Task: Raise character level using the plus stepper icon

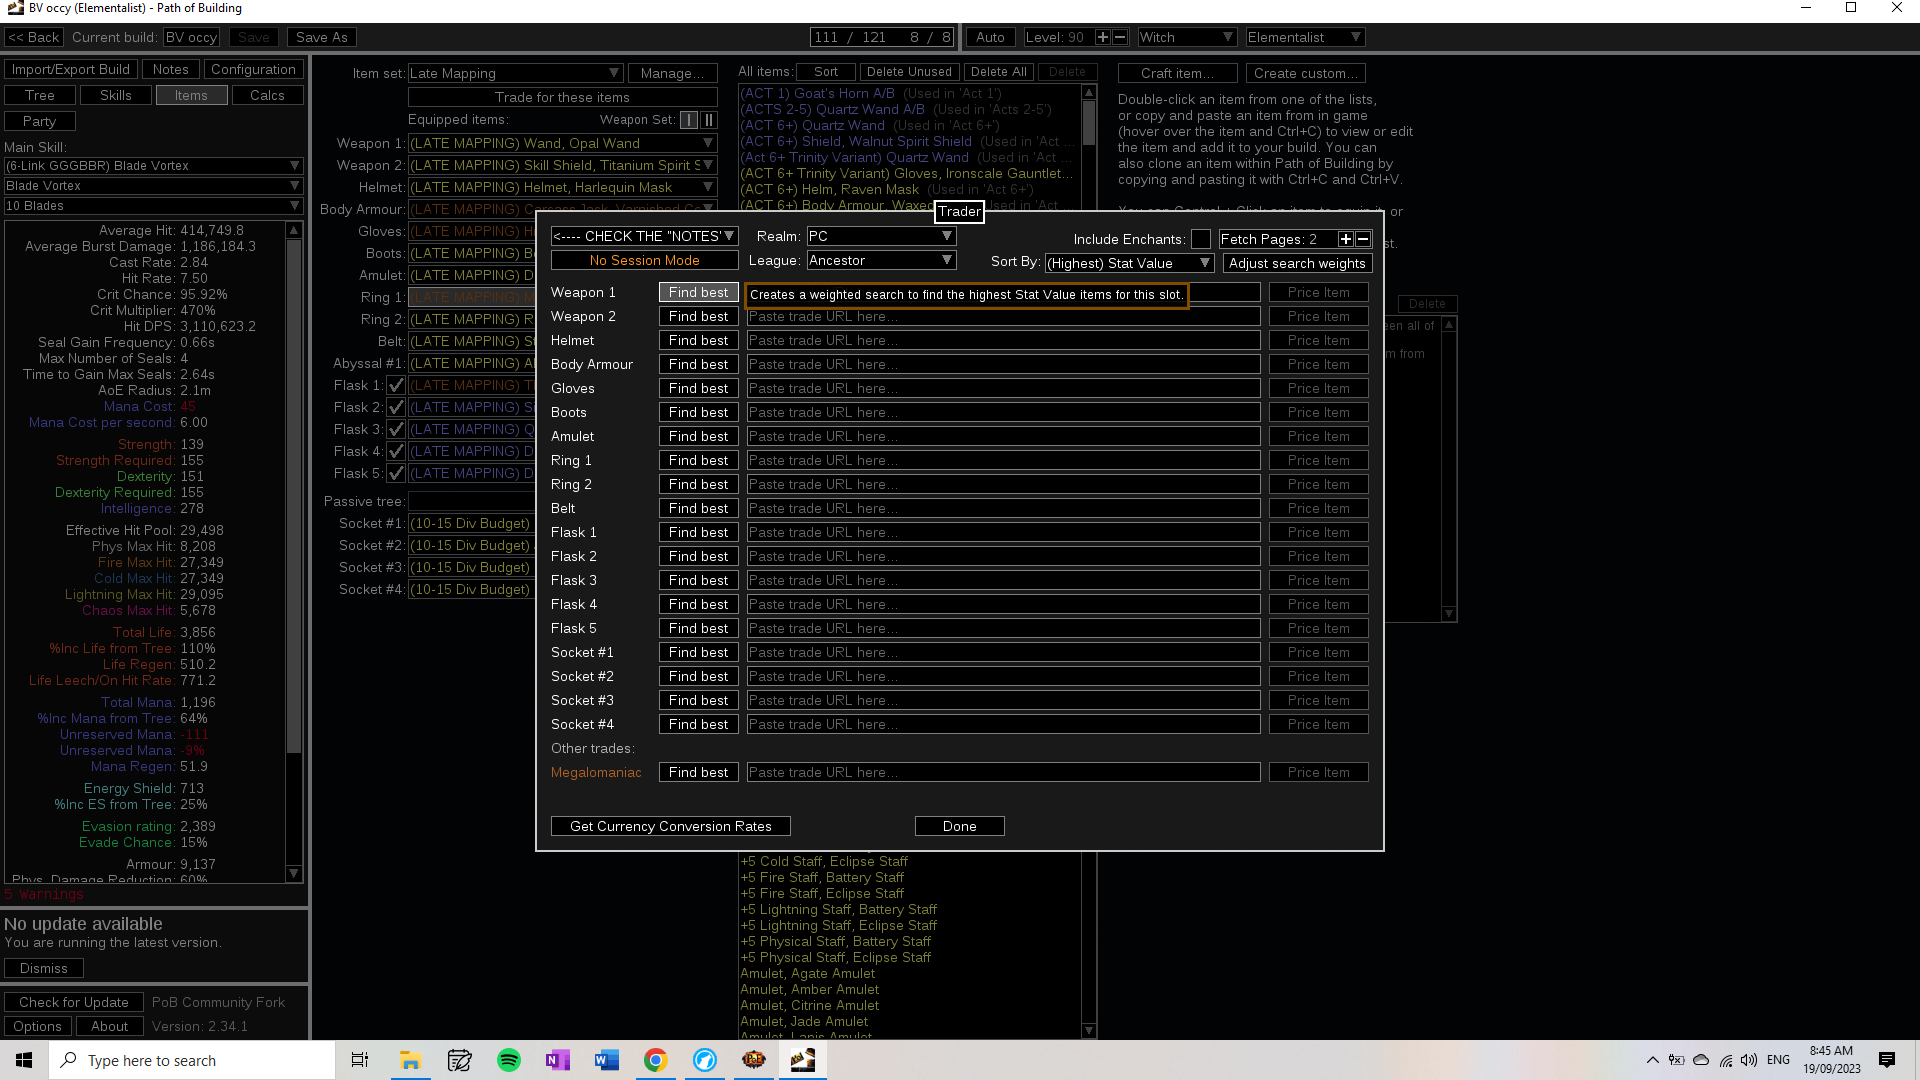Action: coord(1104,36)
